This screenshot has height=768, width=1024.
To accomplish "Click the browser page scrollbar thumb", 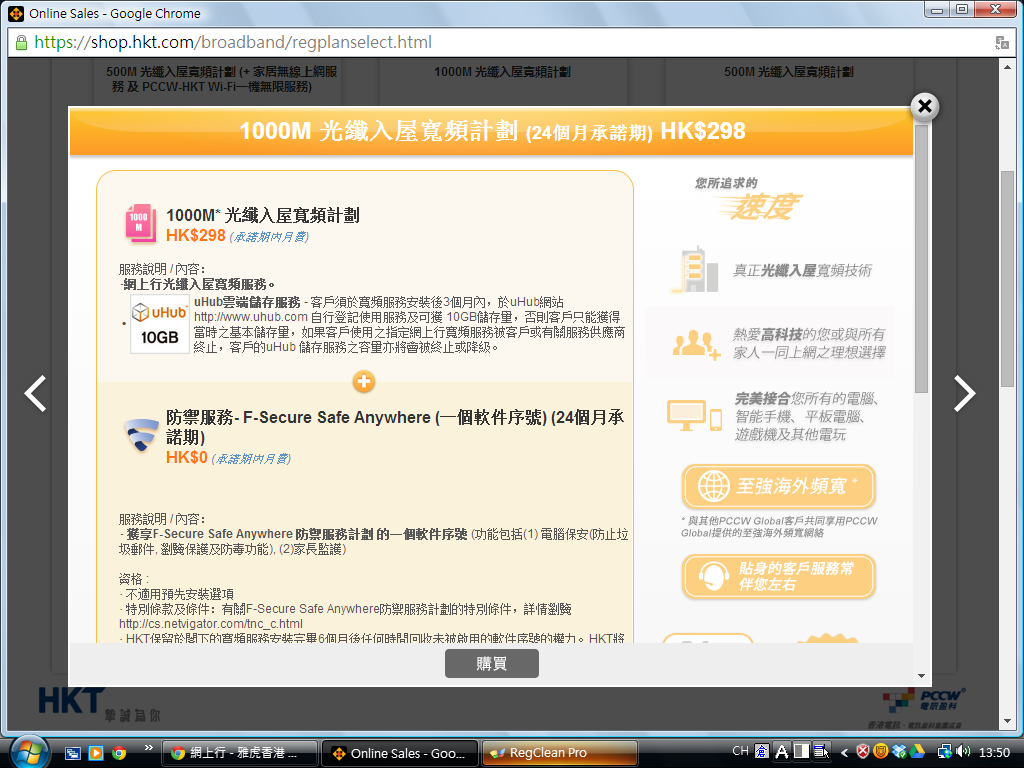I will coord(1008,278).
